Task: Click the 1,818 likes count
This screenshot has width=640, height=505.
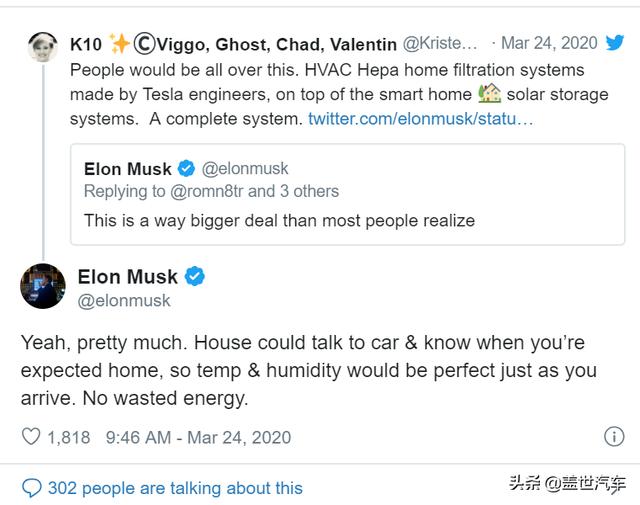Action: pos(69,437)
